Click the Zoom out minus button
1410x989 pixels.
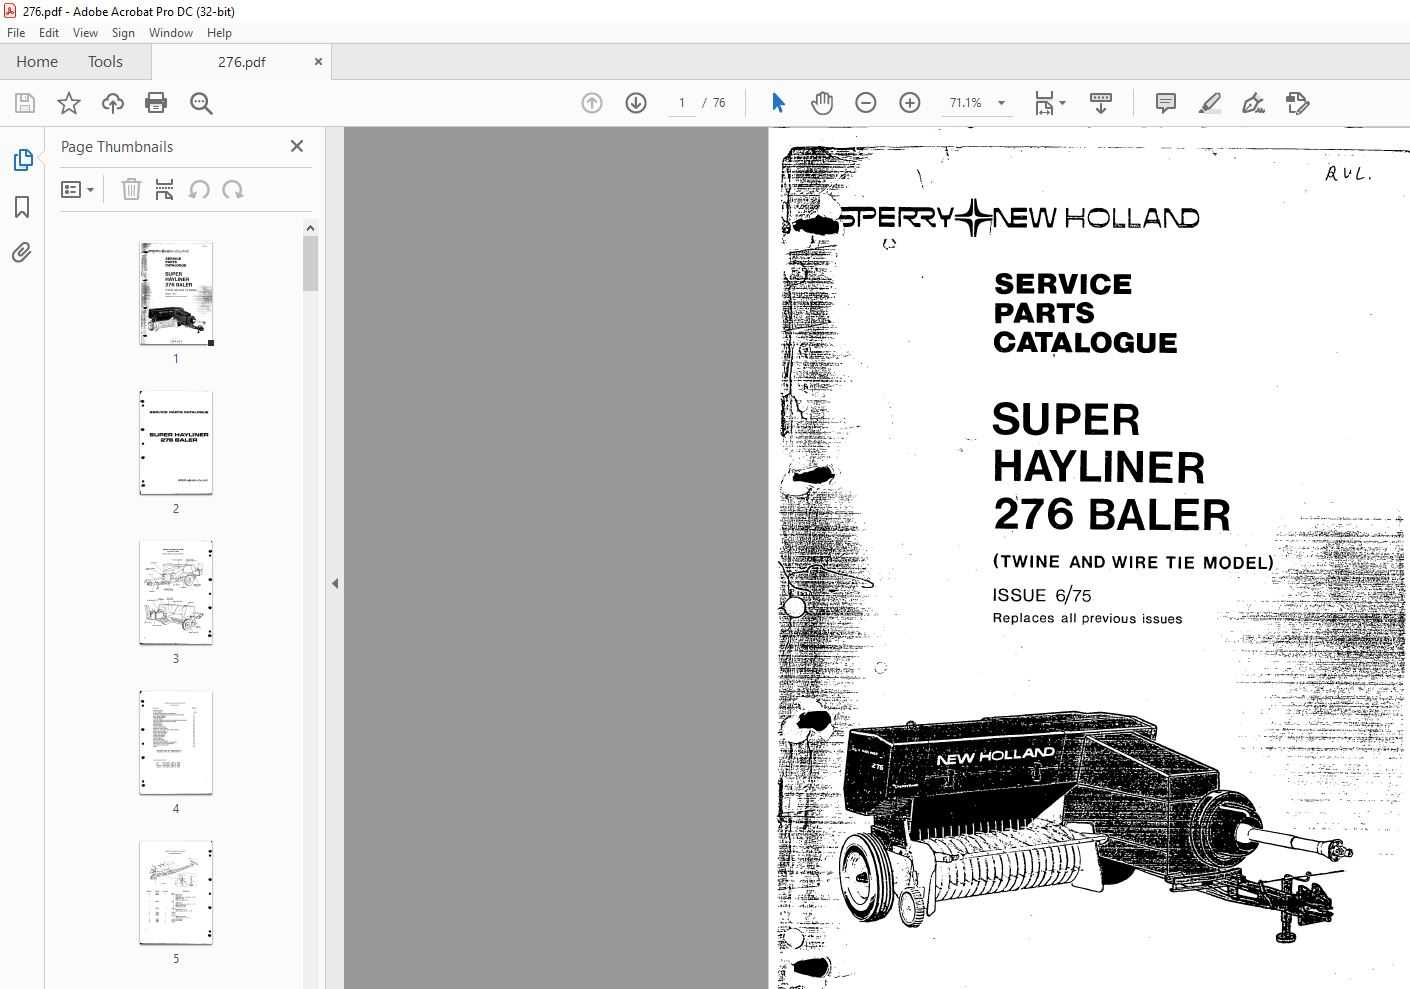[866, 103]
